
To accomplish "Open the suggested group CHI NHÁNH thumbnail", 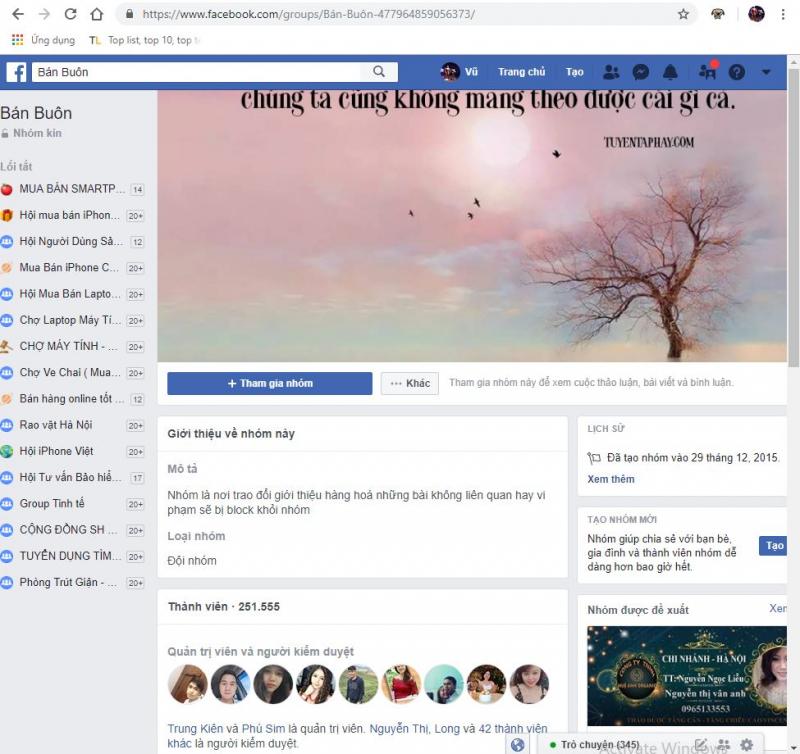I will pos(686,676).
